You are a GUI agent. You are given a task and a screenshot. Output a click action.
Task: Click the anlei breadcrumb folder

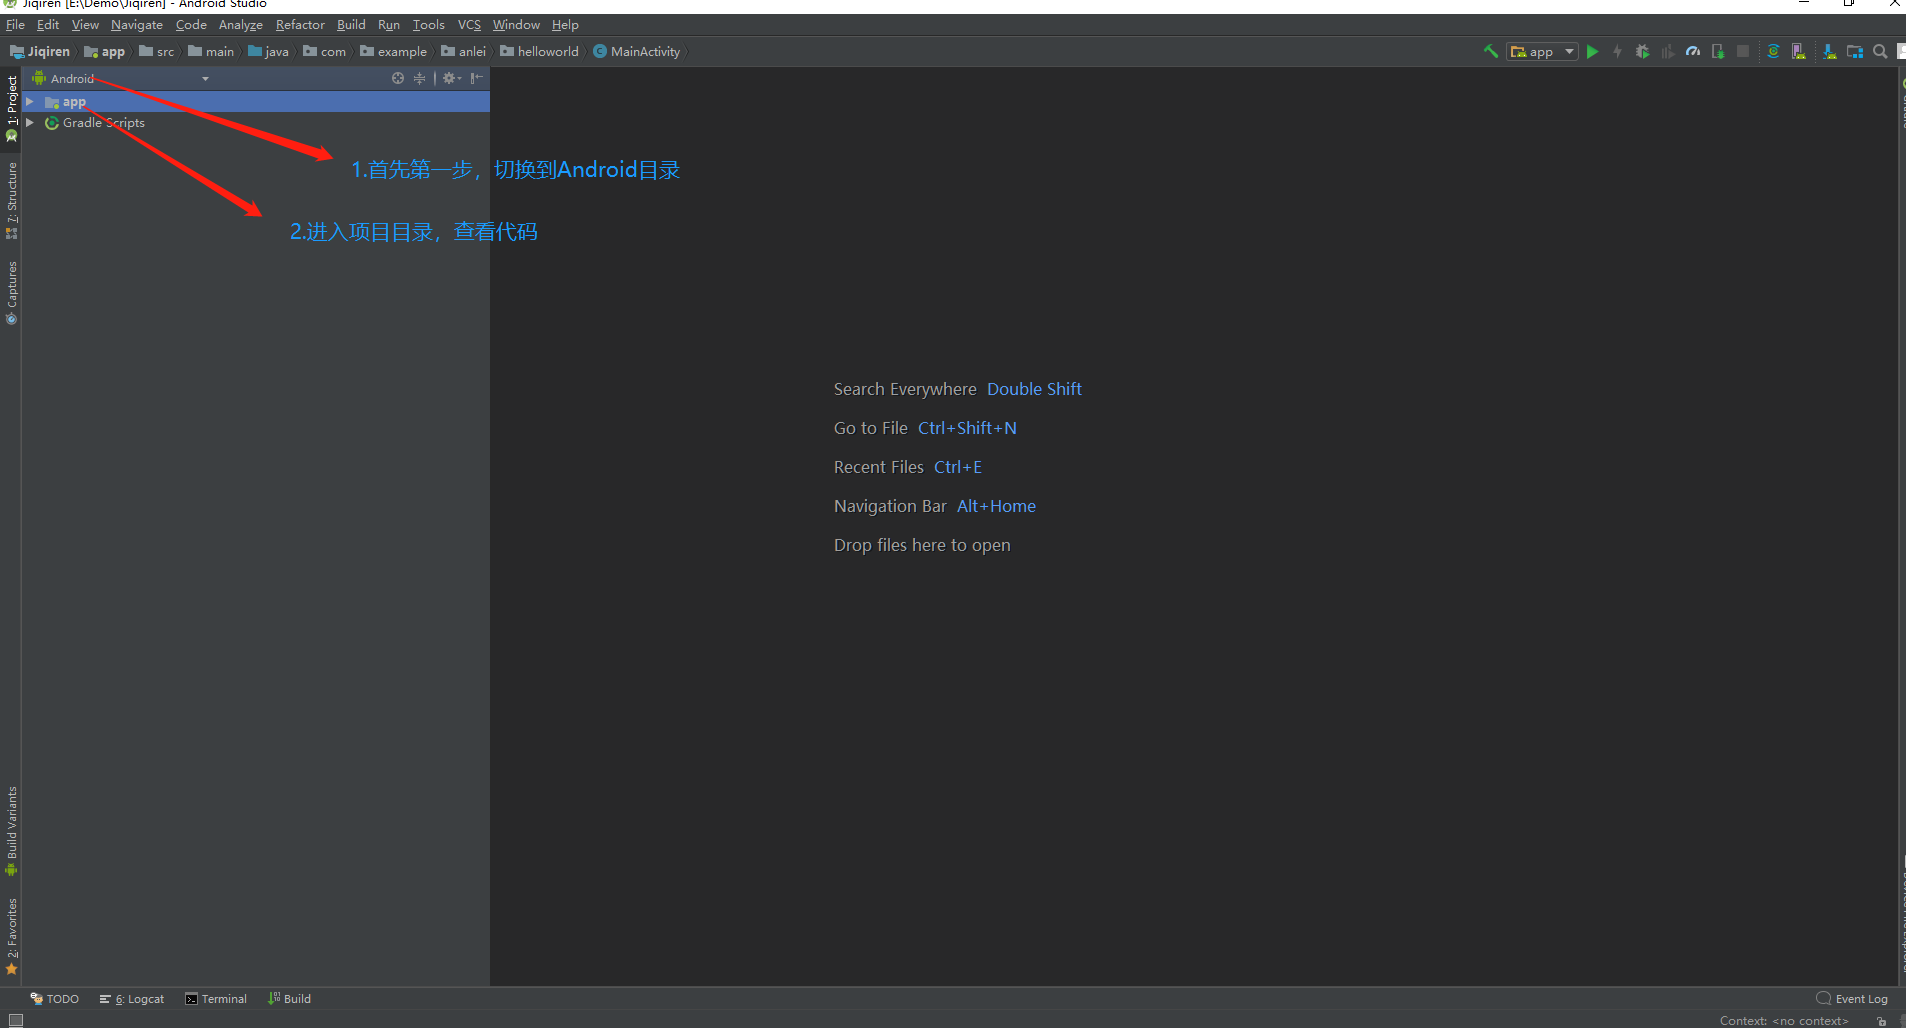(x=464, y=51)
